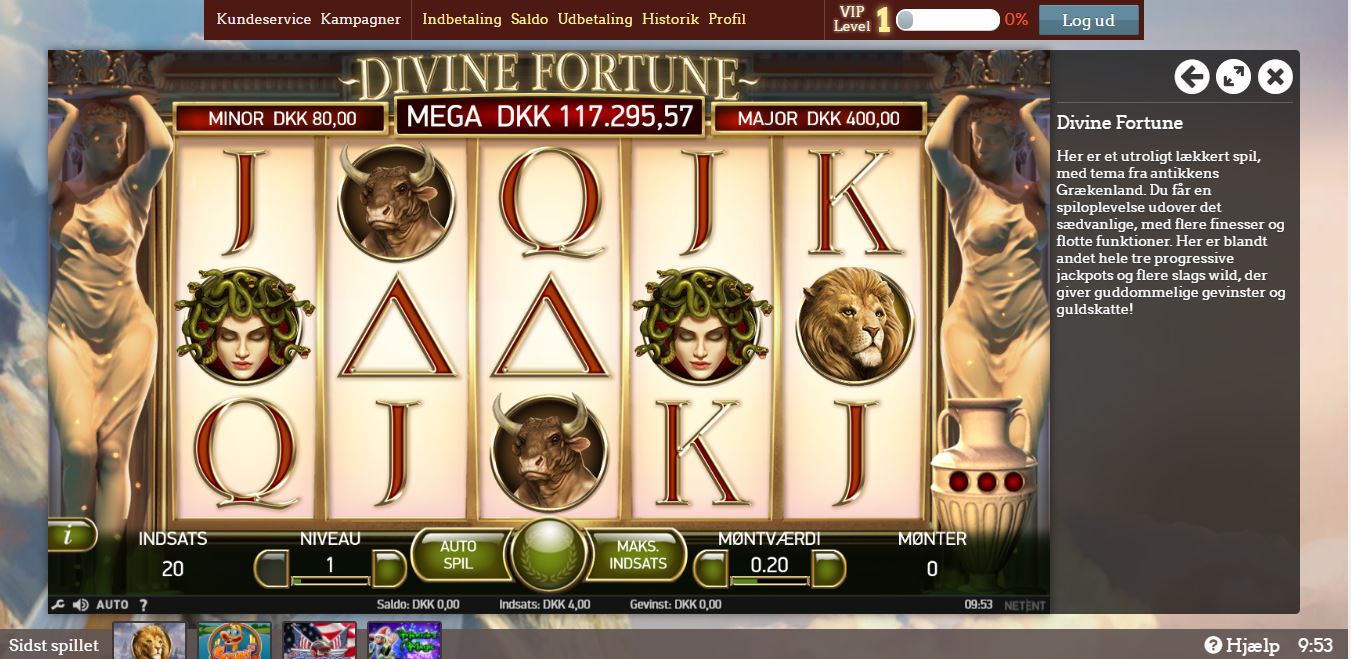Open game settings wrench icon
The image size is (1351, 659).
tap(59, 605)
